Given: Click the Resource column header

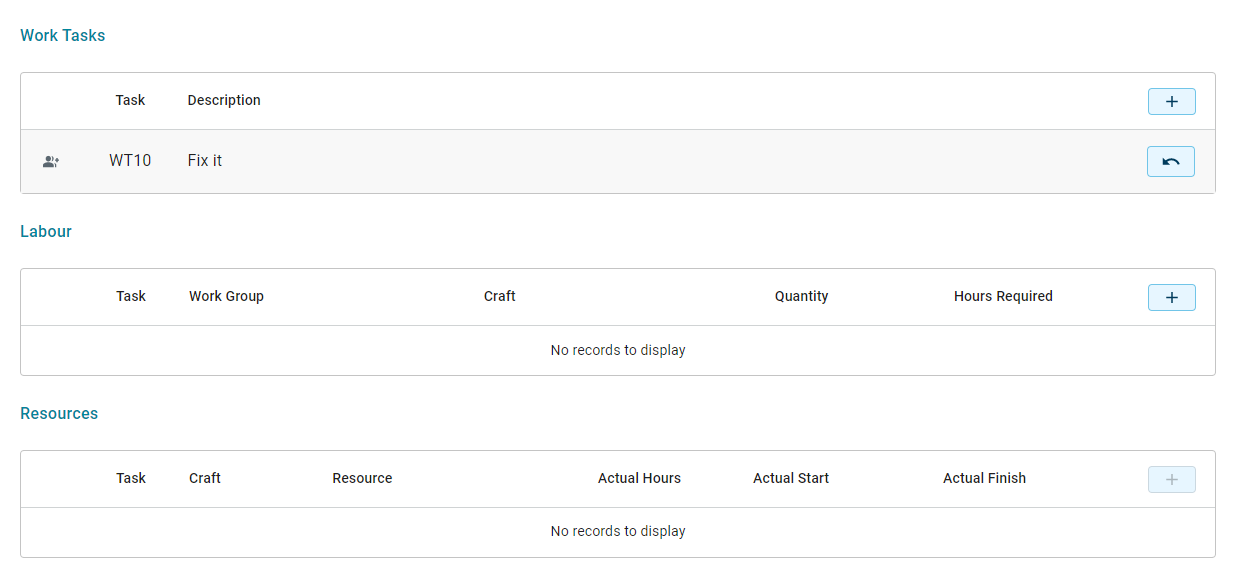Looking at the screenshot, I should [x=362, y=478].
